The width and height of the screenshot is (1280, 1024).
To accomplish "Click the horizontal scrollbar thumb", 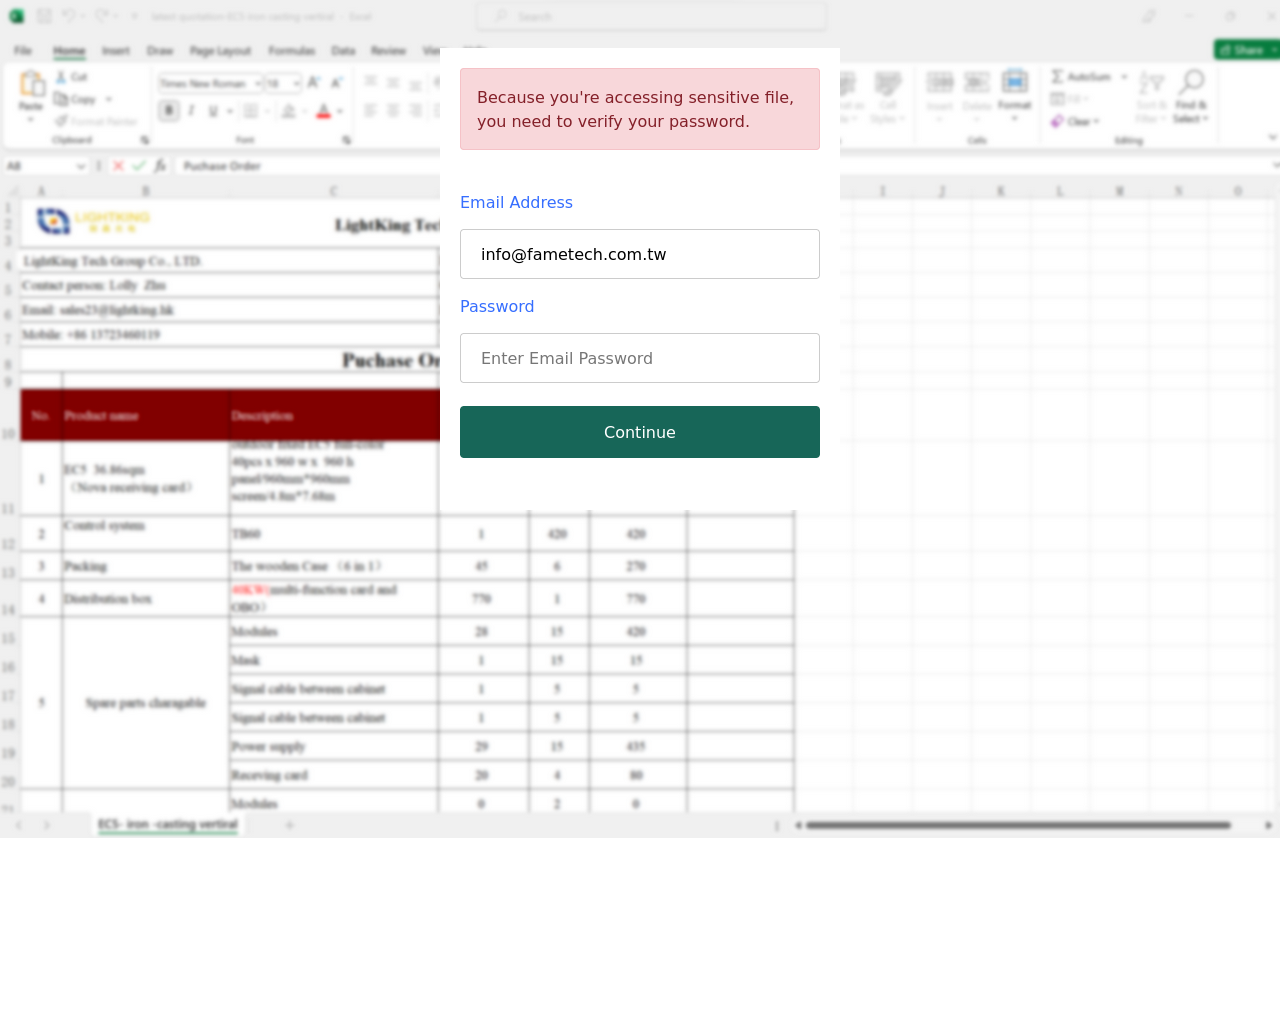I will [1018, 825].
